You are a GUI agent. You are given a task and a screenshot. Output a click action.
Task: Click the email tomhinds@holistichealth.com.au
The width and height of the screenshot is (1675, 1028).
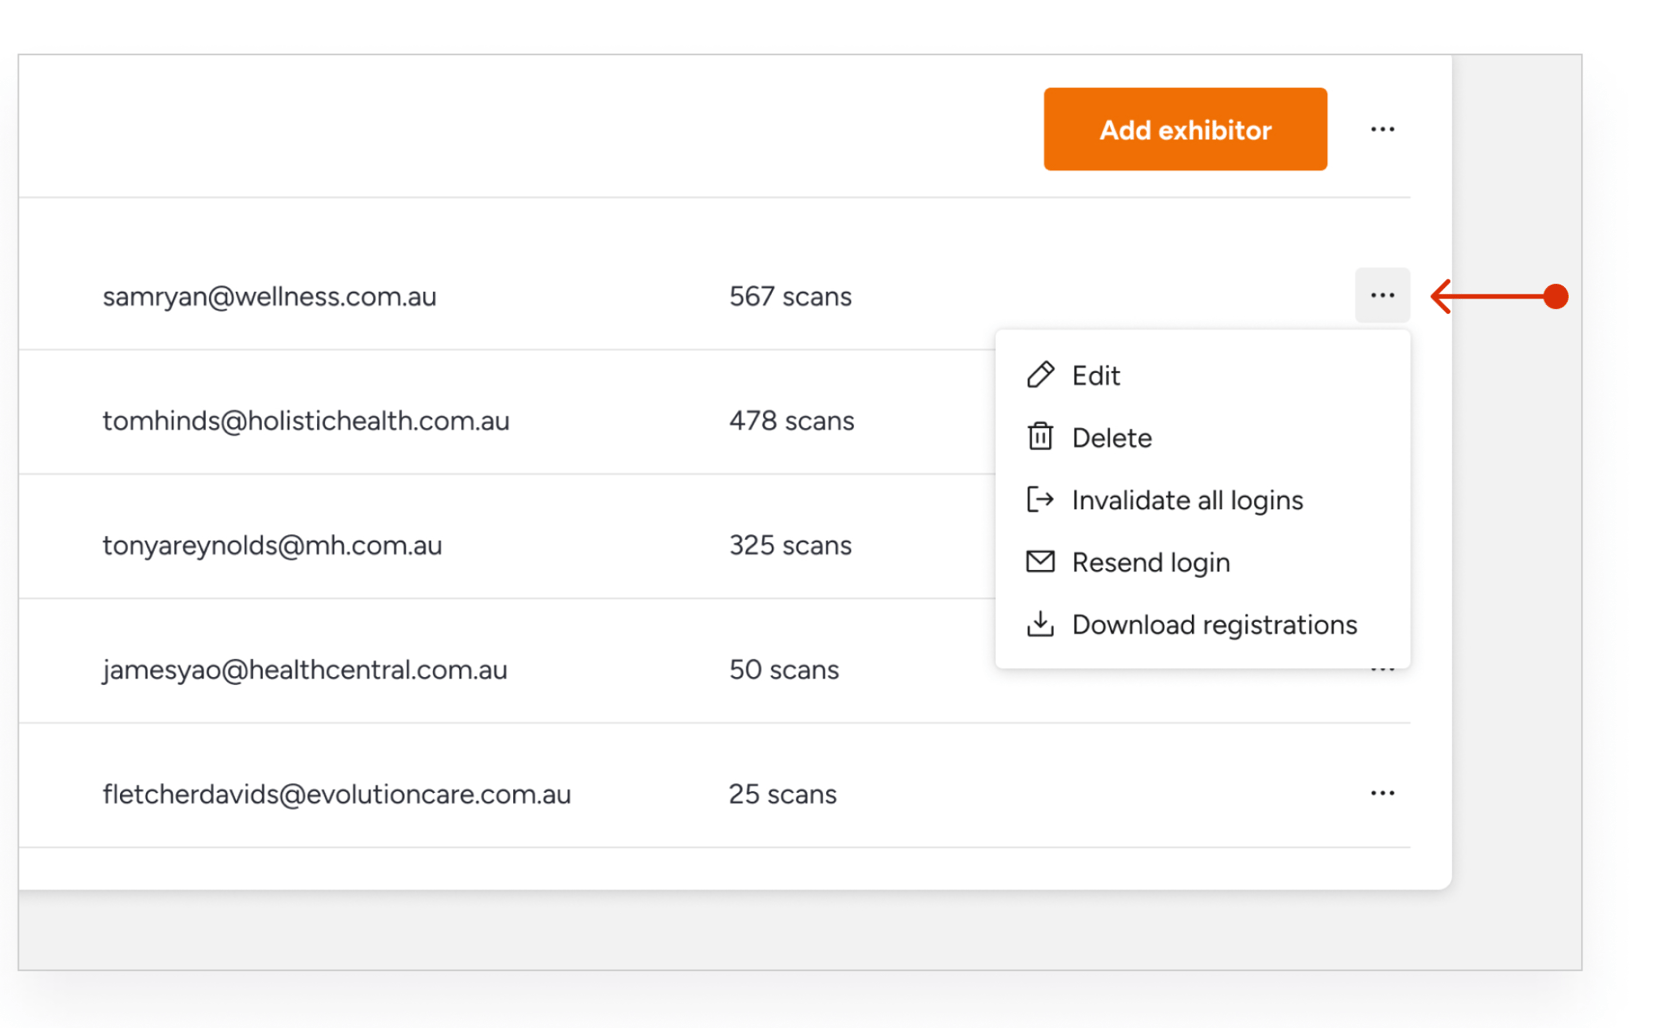click(306, 421)
